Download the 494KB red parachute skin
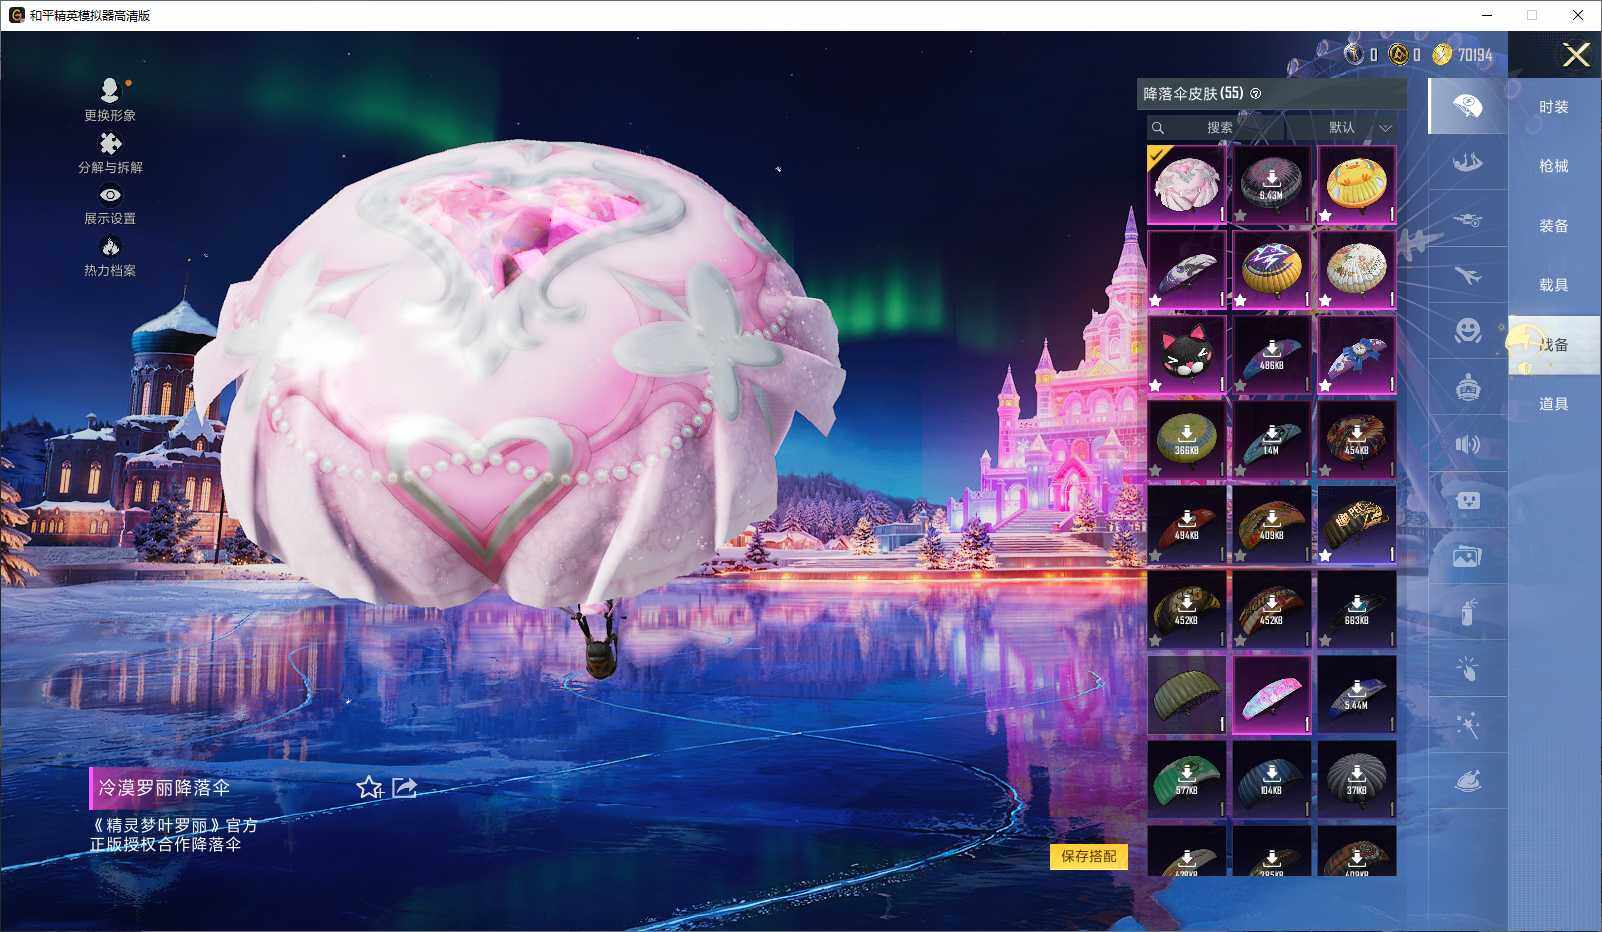This screenshot has height=932, width=1602. [1187, 525]
